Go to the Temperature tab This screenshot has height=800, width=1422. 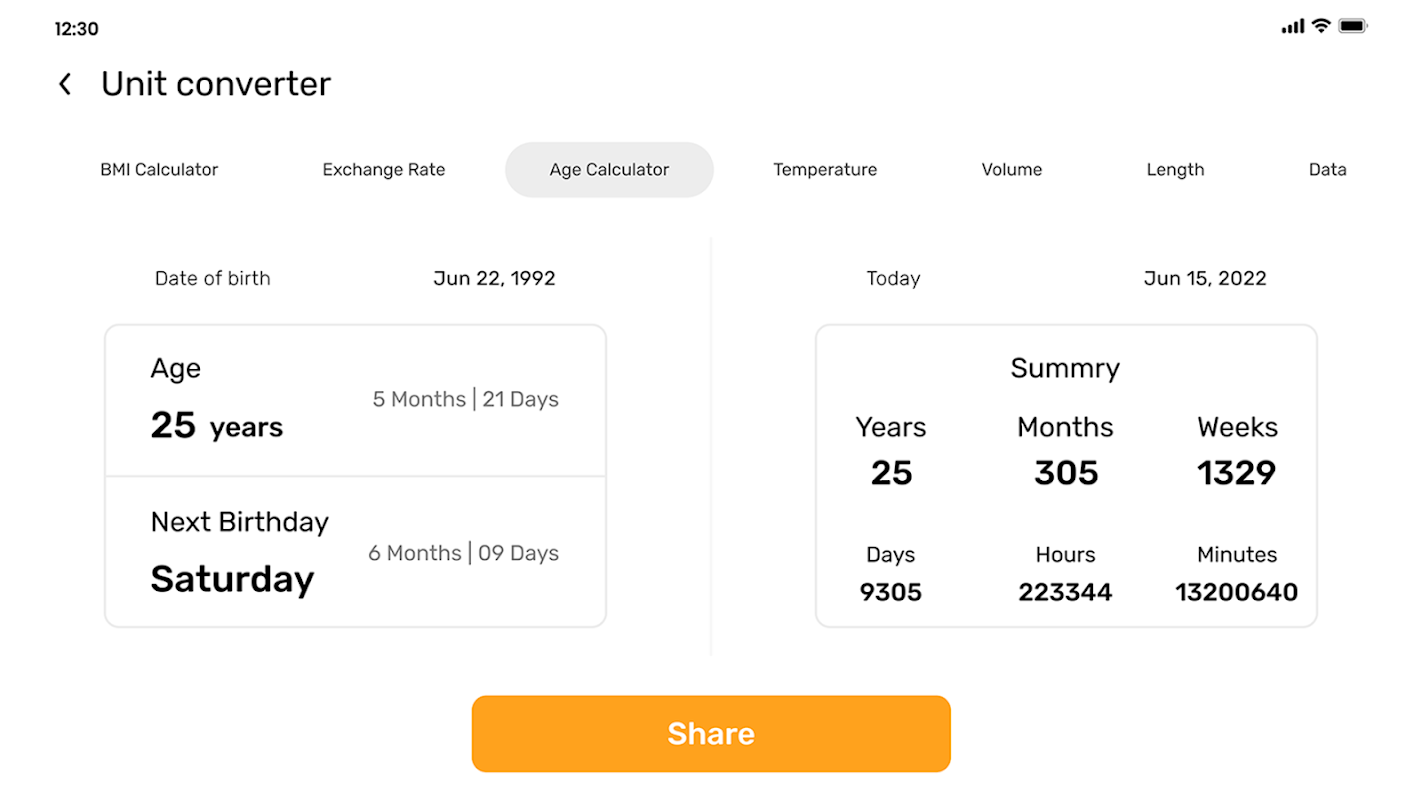tap(825, 170)
